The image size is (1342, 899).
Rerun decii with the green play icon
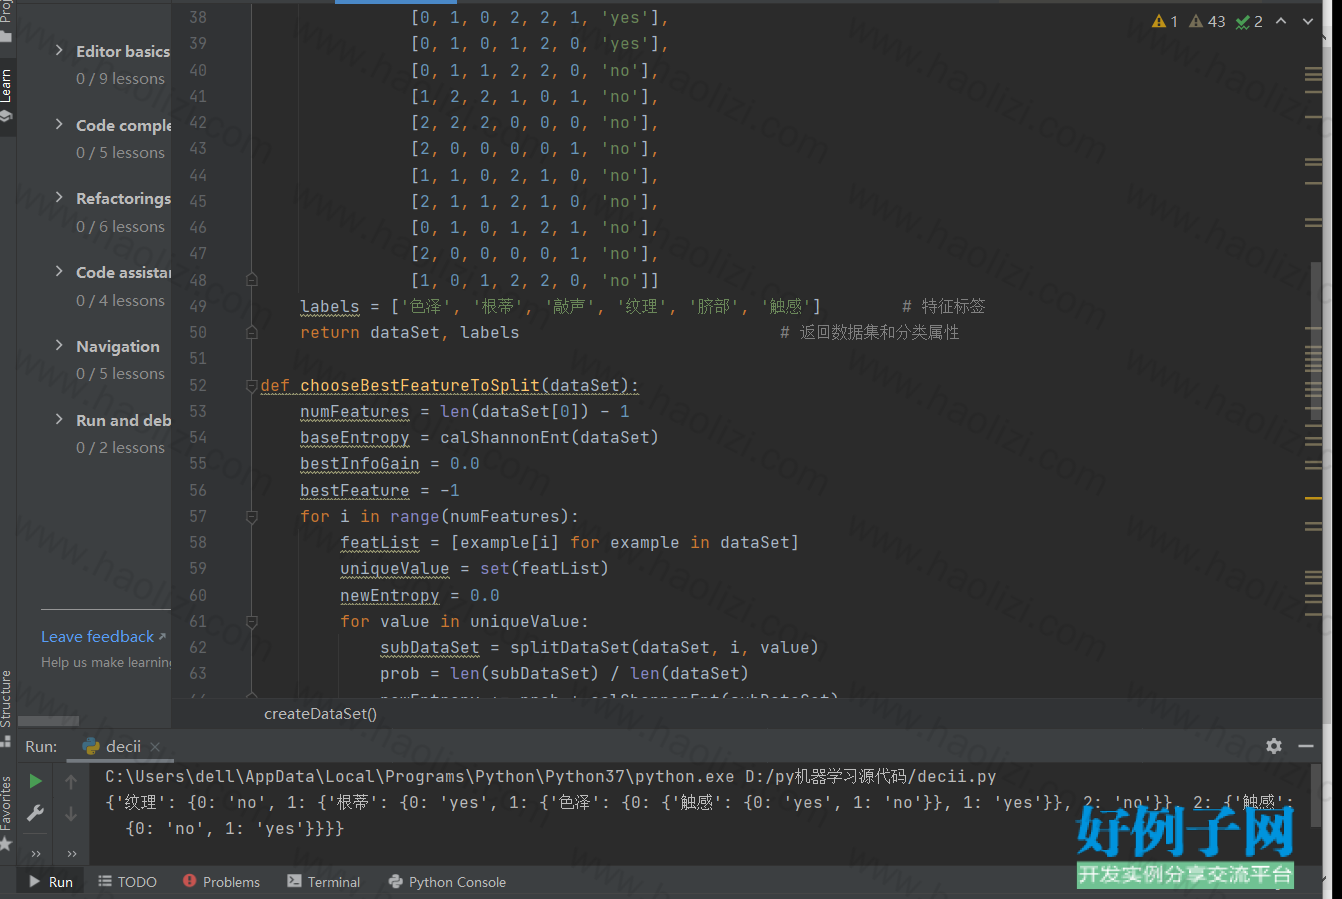(x=35, y=781)
